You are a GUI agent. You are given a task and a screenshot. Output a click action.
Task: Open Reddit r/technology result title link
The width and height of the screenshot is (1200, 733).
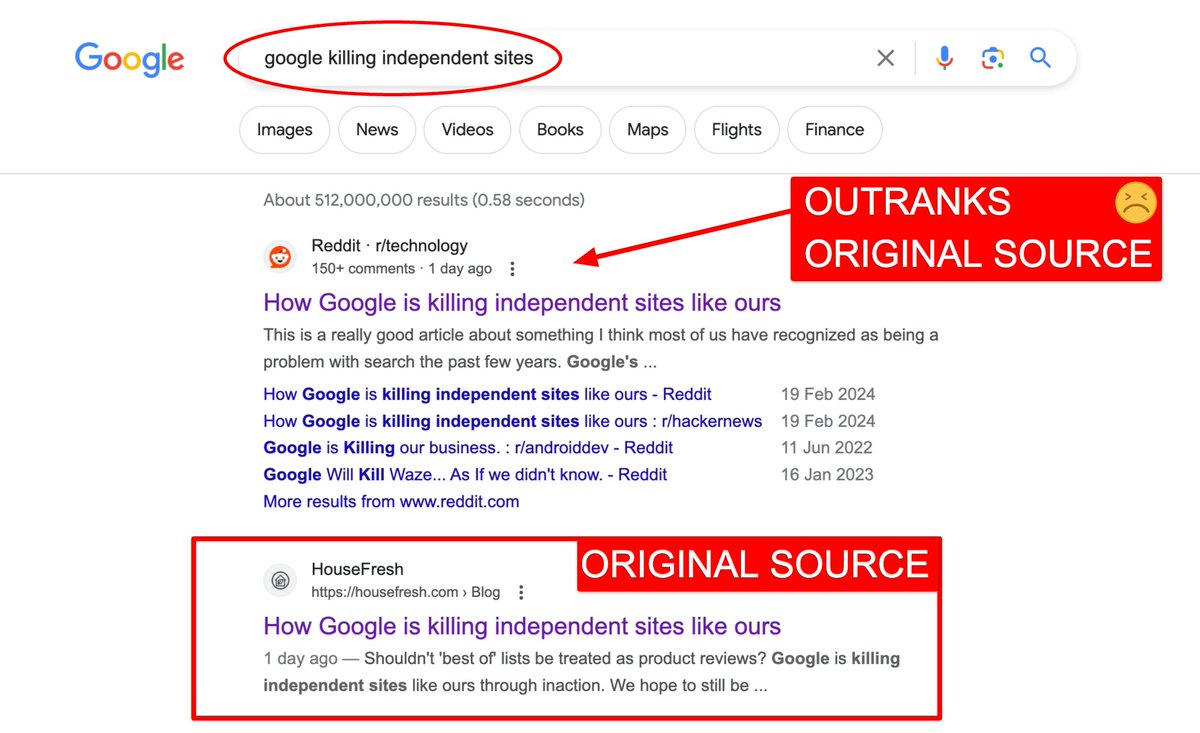(x=522, y=302)
